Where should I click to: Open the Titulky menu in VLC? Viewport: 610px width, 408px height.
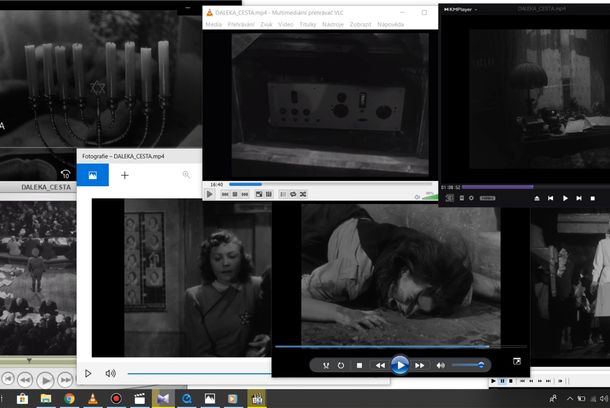tap(308, 25)
